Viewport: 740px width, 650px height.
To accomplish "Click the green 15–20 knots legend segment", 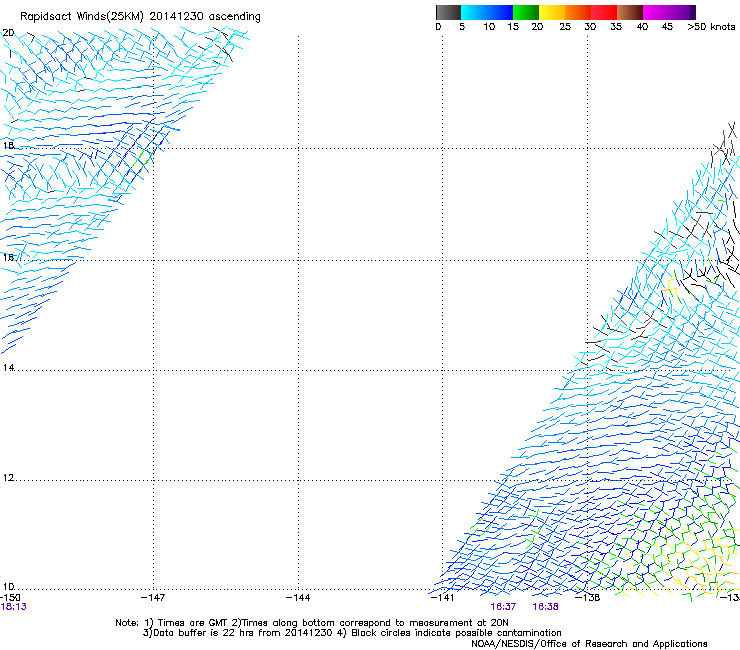I will pyautogui.click(x=526, y=12).
